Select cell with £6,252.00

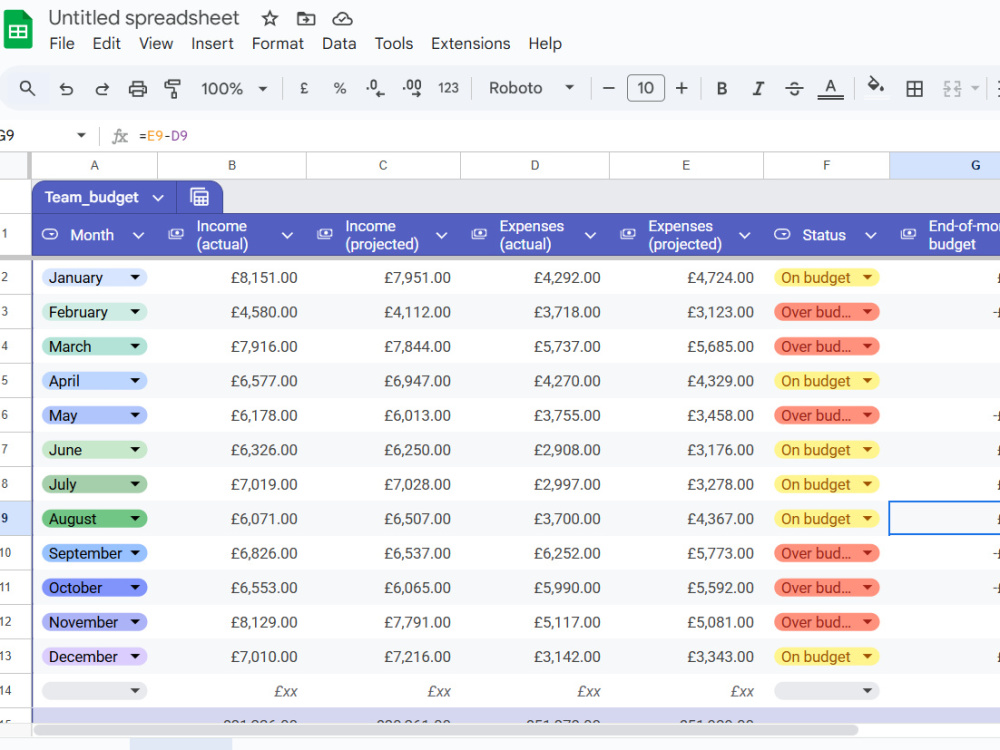[x=534, y=553]
